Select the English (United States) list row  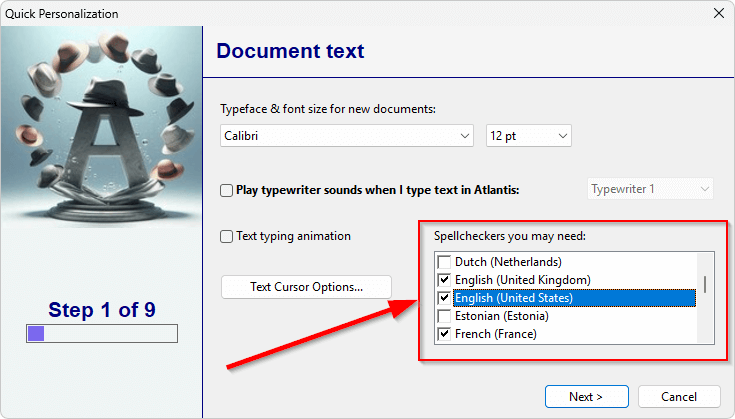[x=574, y=298]
